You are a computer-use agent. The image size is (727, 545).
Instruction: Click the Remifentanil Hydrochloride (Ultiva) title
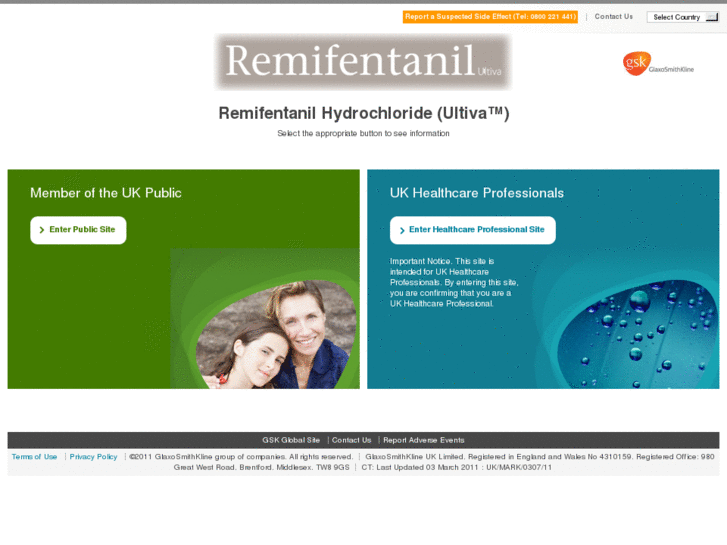point(364,113)
